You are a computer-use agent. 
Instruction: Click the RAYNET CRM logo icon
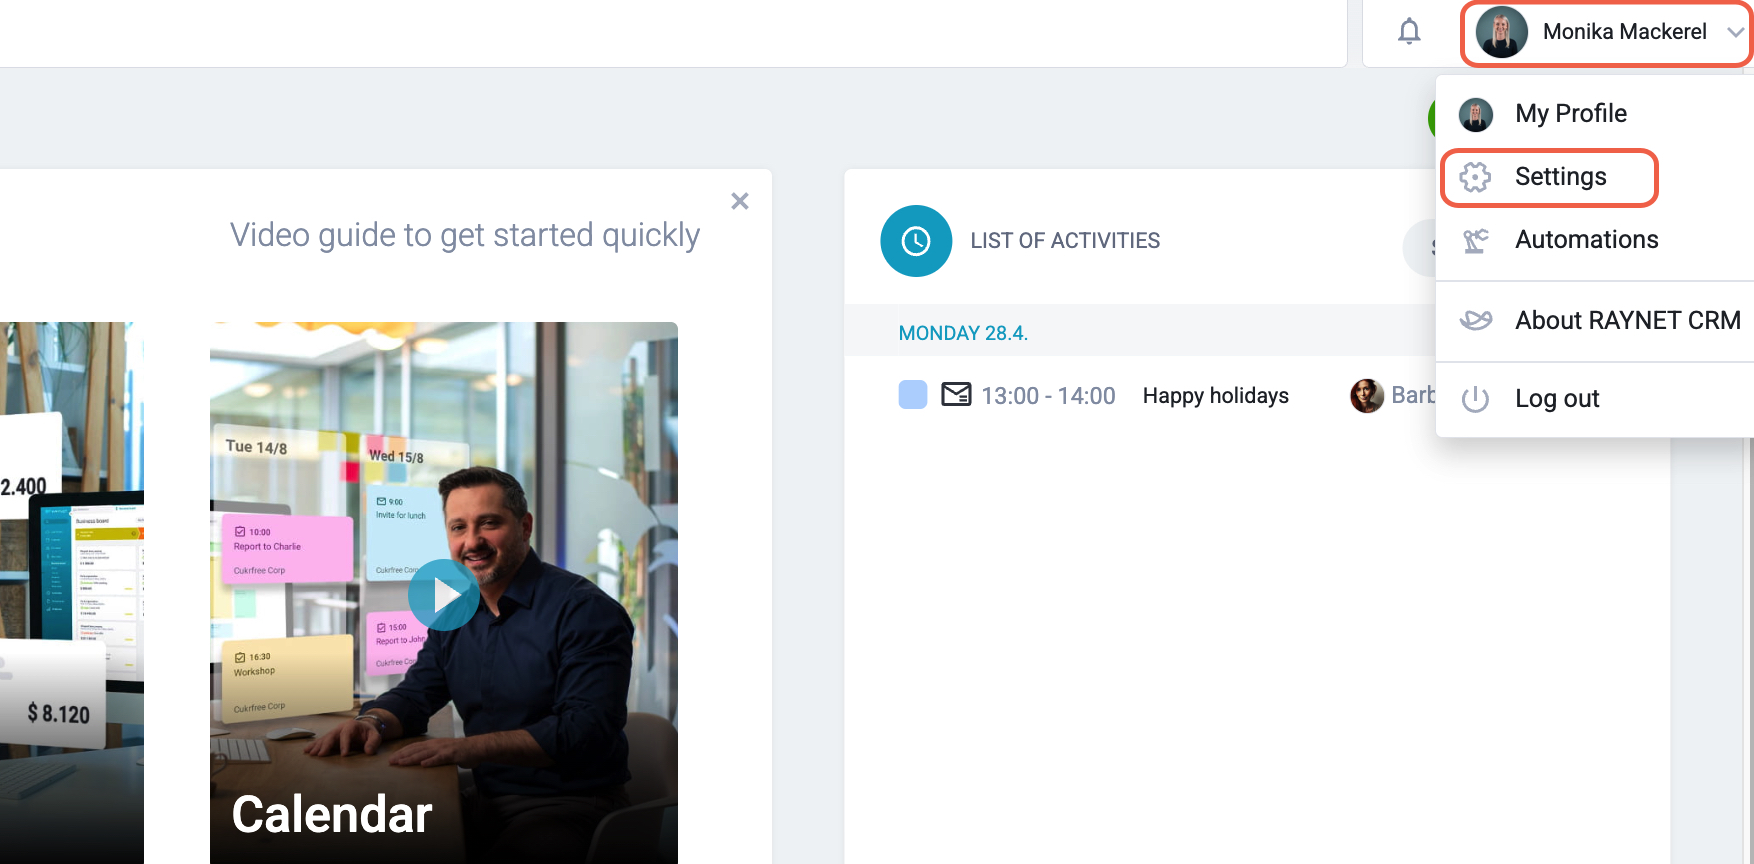[x=1475, y=321]
